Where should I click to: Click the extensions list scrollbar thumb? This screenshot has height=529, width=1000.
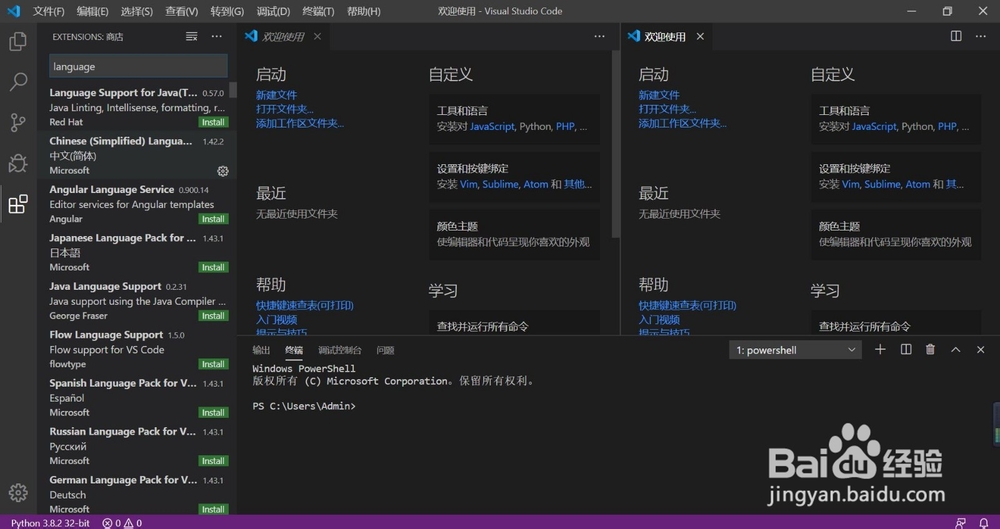(x=233, y=89)
